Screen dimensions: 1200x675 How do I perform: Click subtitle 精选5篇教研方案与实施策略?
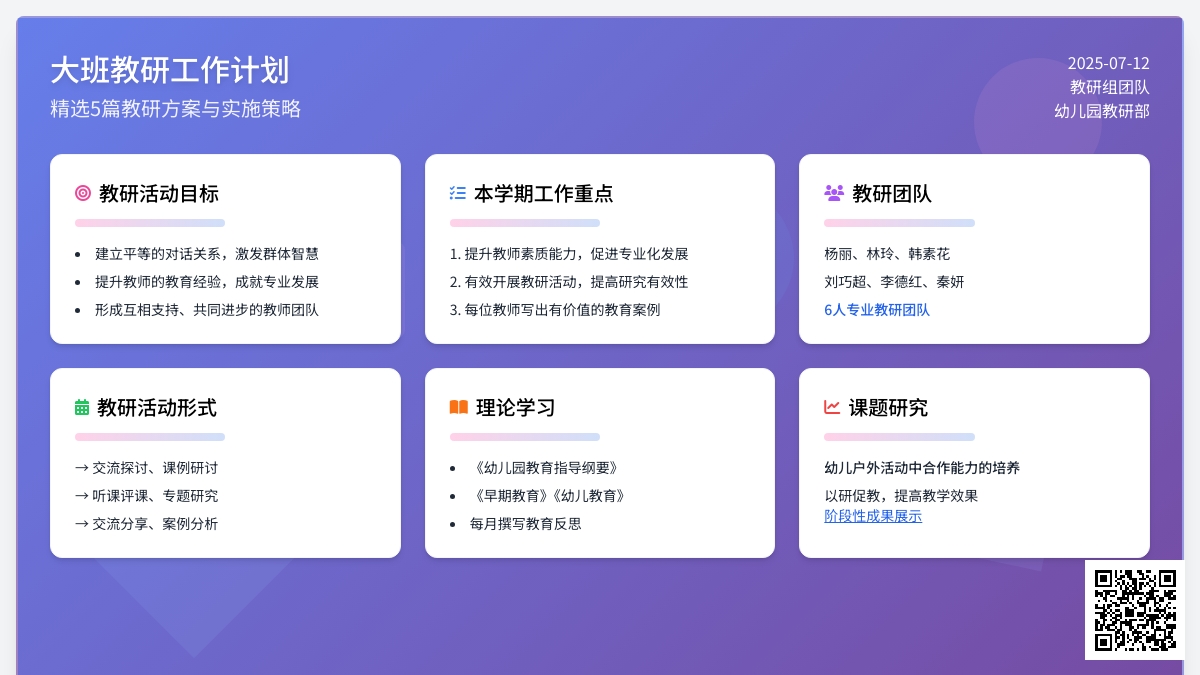tap(176, 109)
